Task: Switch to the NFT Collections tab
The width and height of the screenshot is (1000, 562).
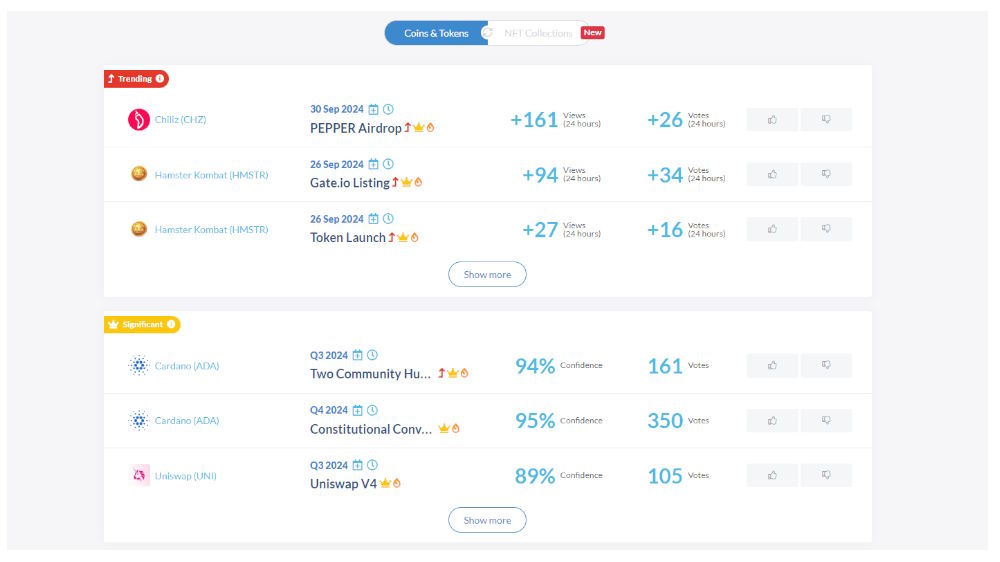Action: pyautogui.click(x=538, y=33)
